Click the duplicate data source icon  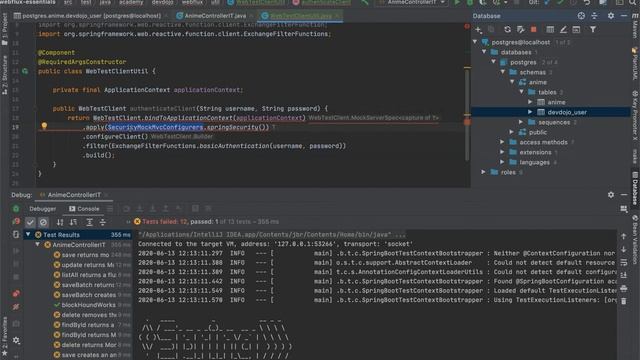491,30
